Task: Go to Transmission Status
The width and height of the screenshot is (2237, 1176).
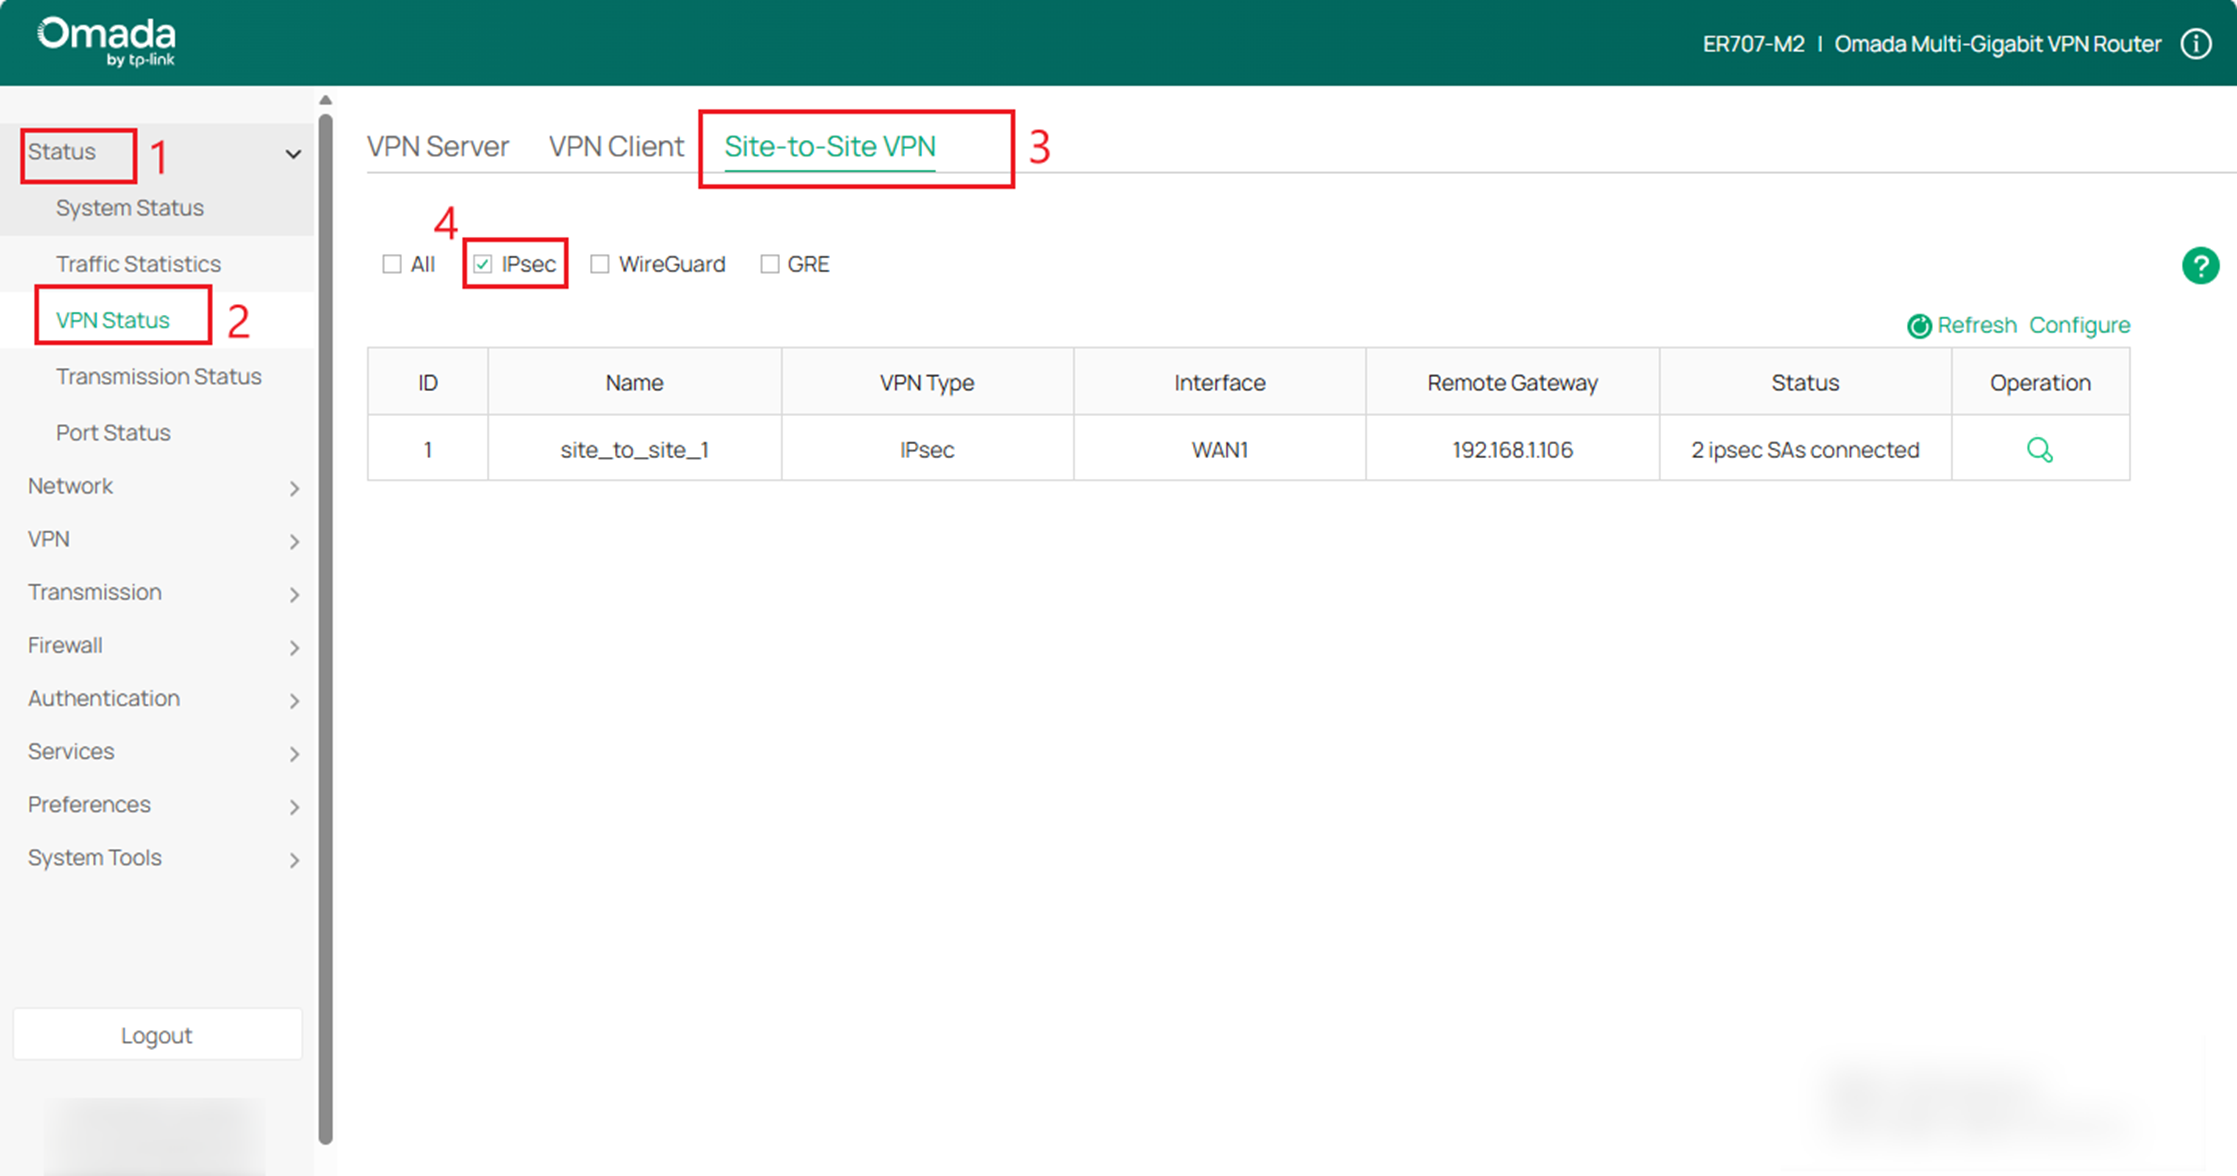Action: [x=158, y=376]
